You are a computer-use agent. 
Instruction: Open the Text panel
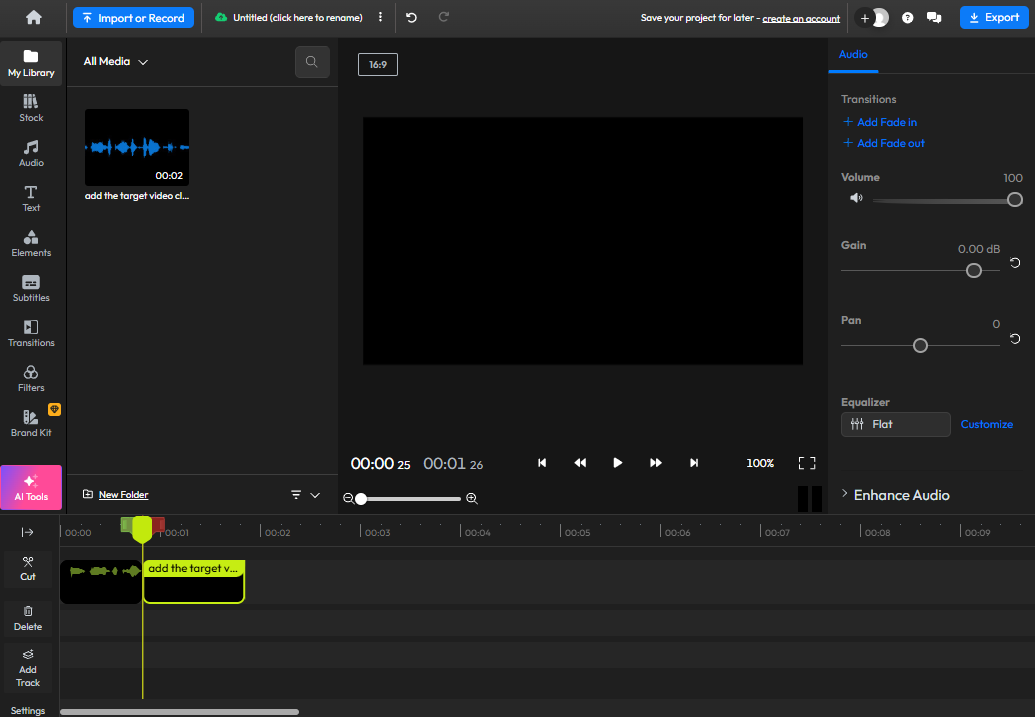pos(30,197)
